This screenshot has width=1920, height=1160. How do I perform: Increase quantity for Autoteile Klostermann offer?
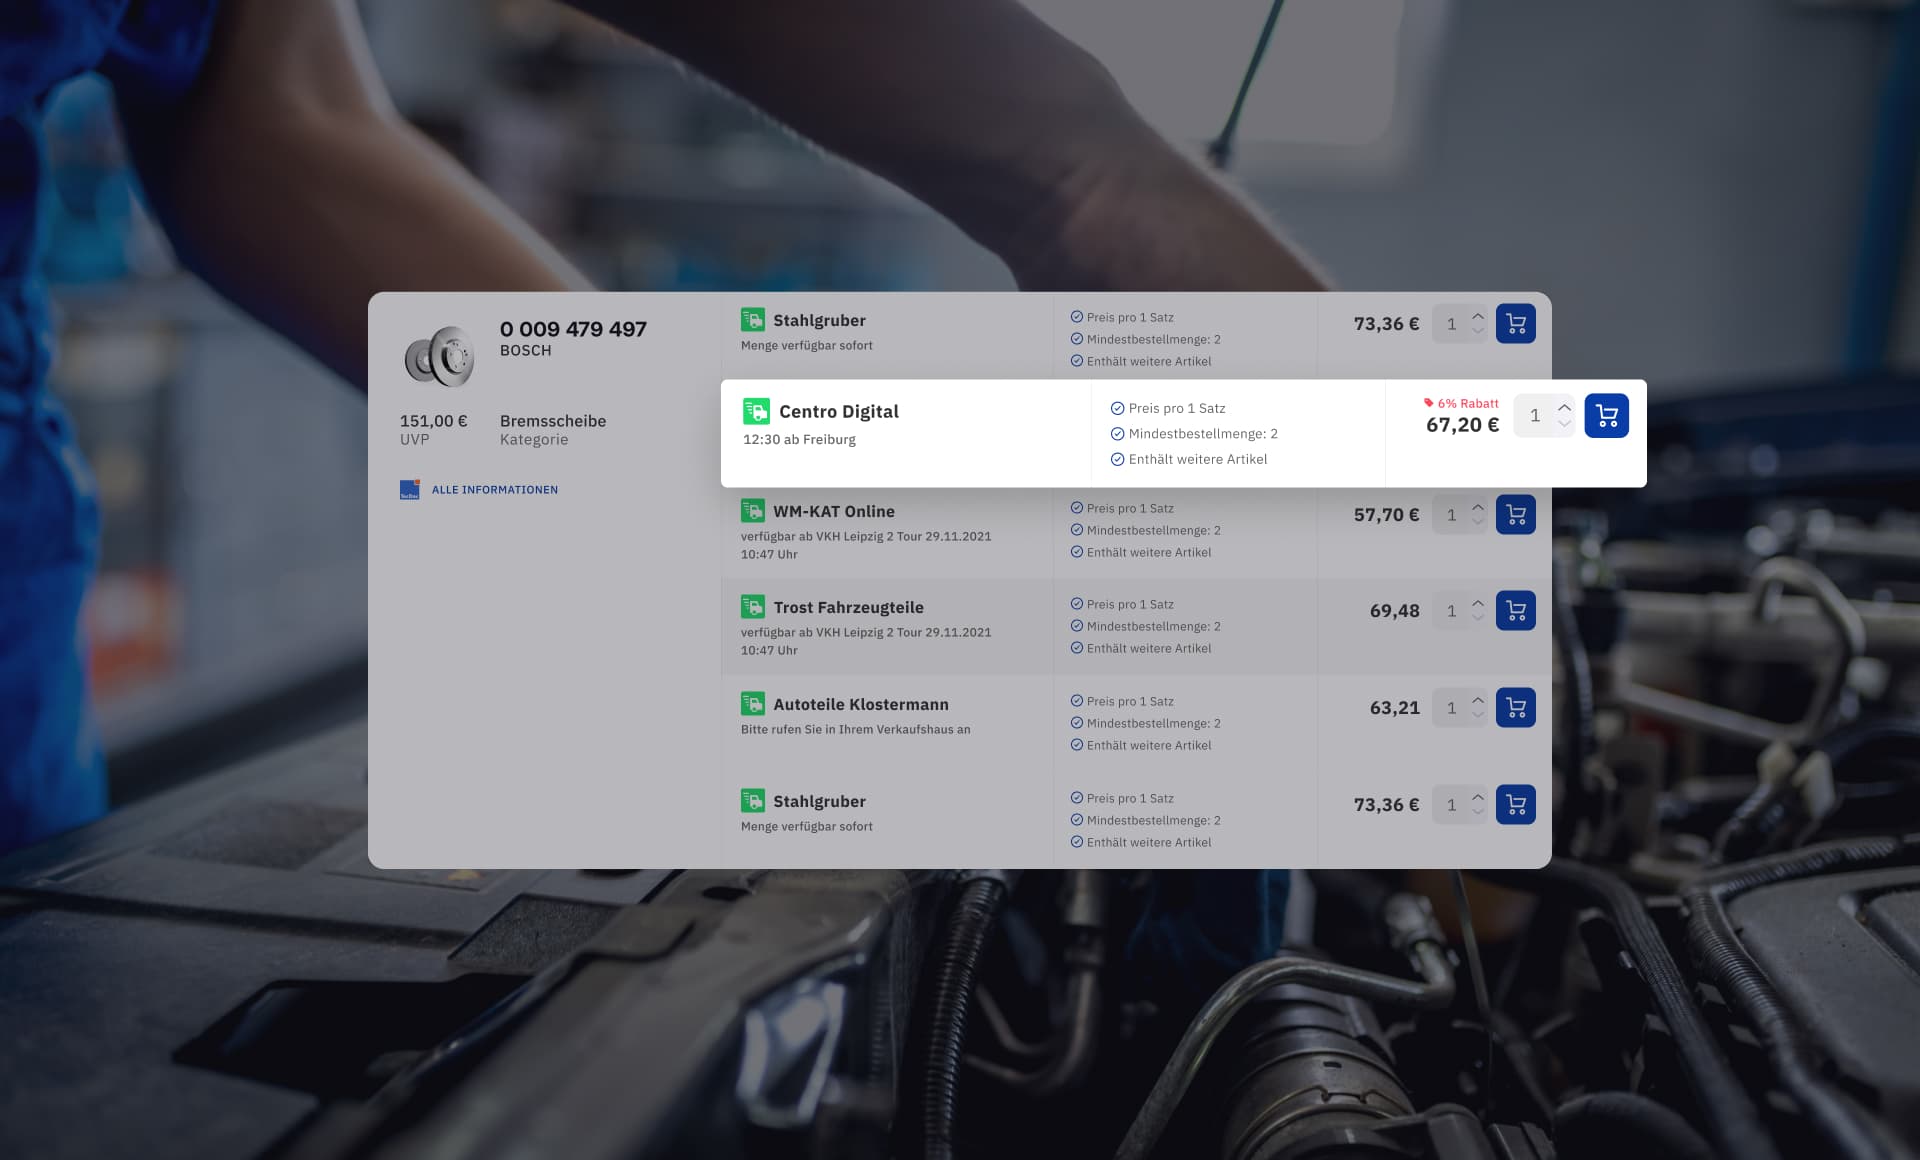[x=1478, y=700]
